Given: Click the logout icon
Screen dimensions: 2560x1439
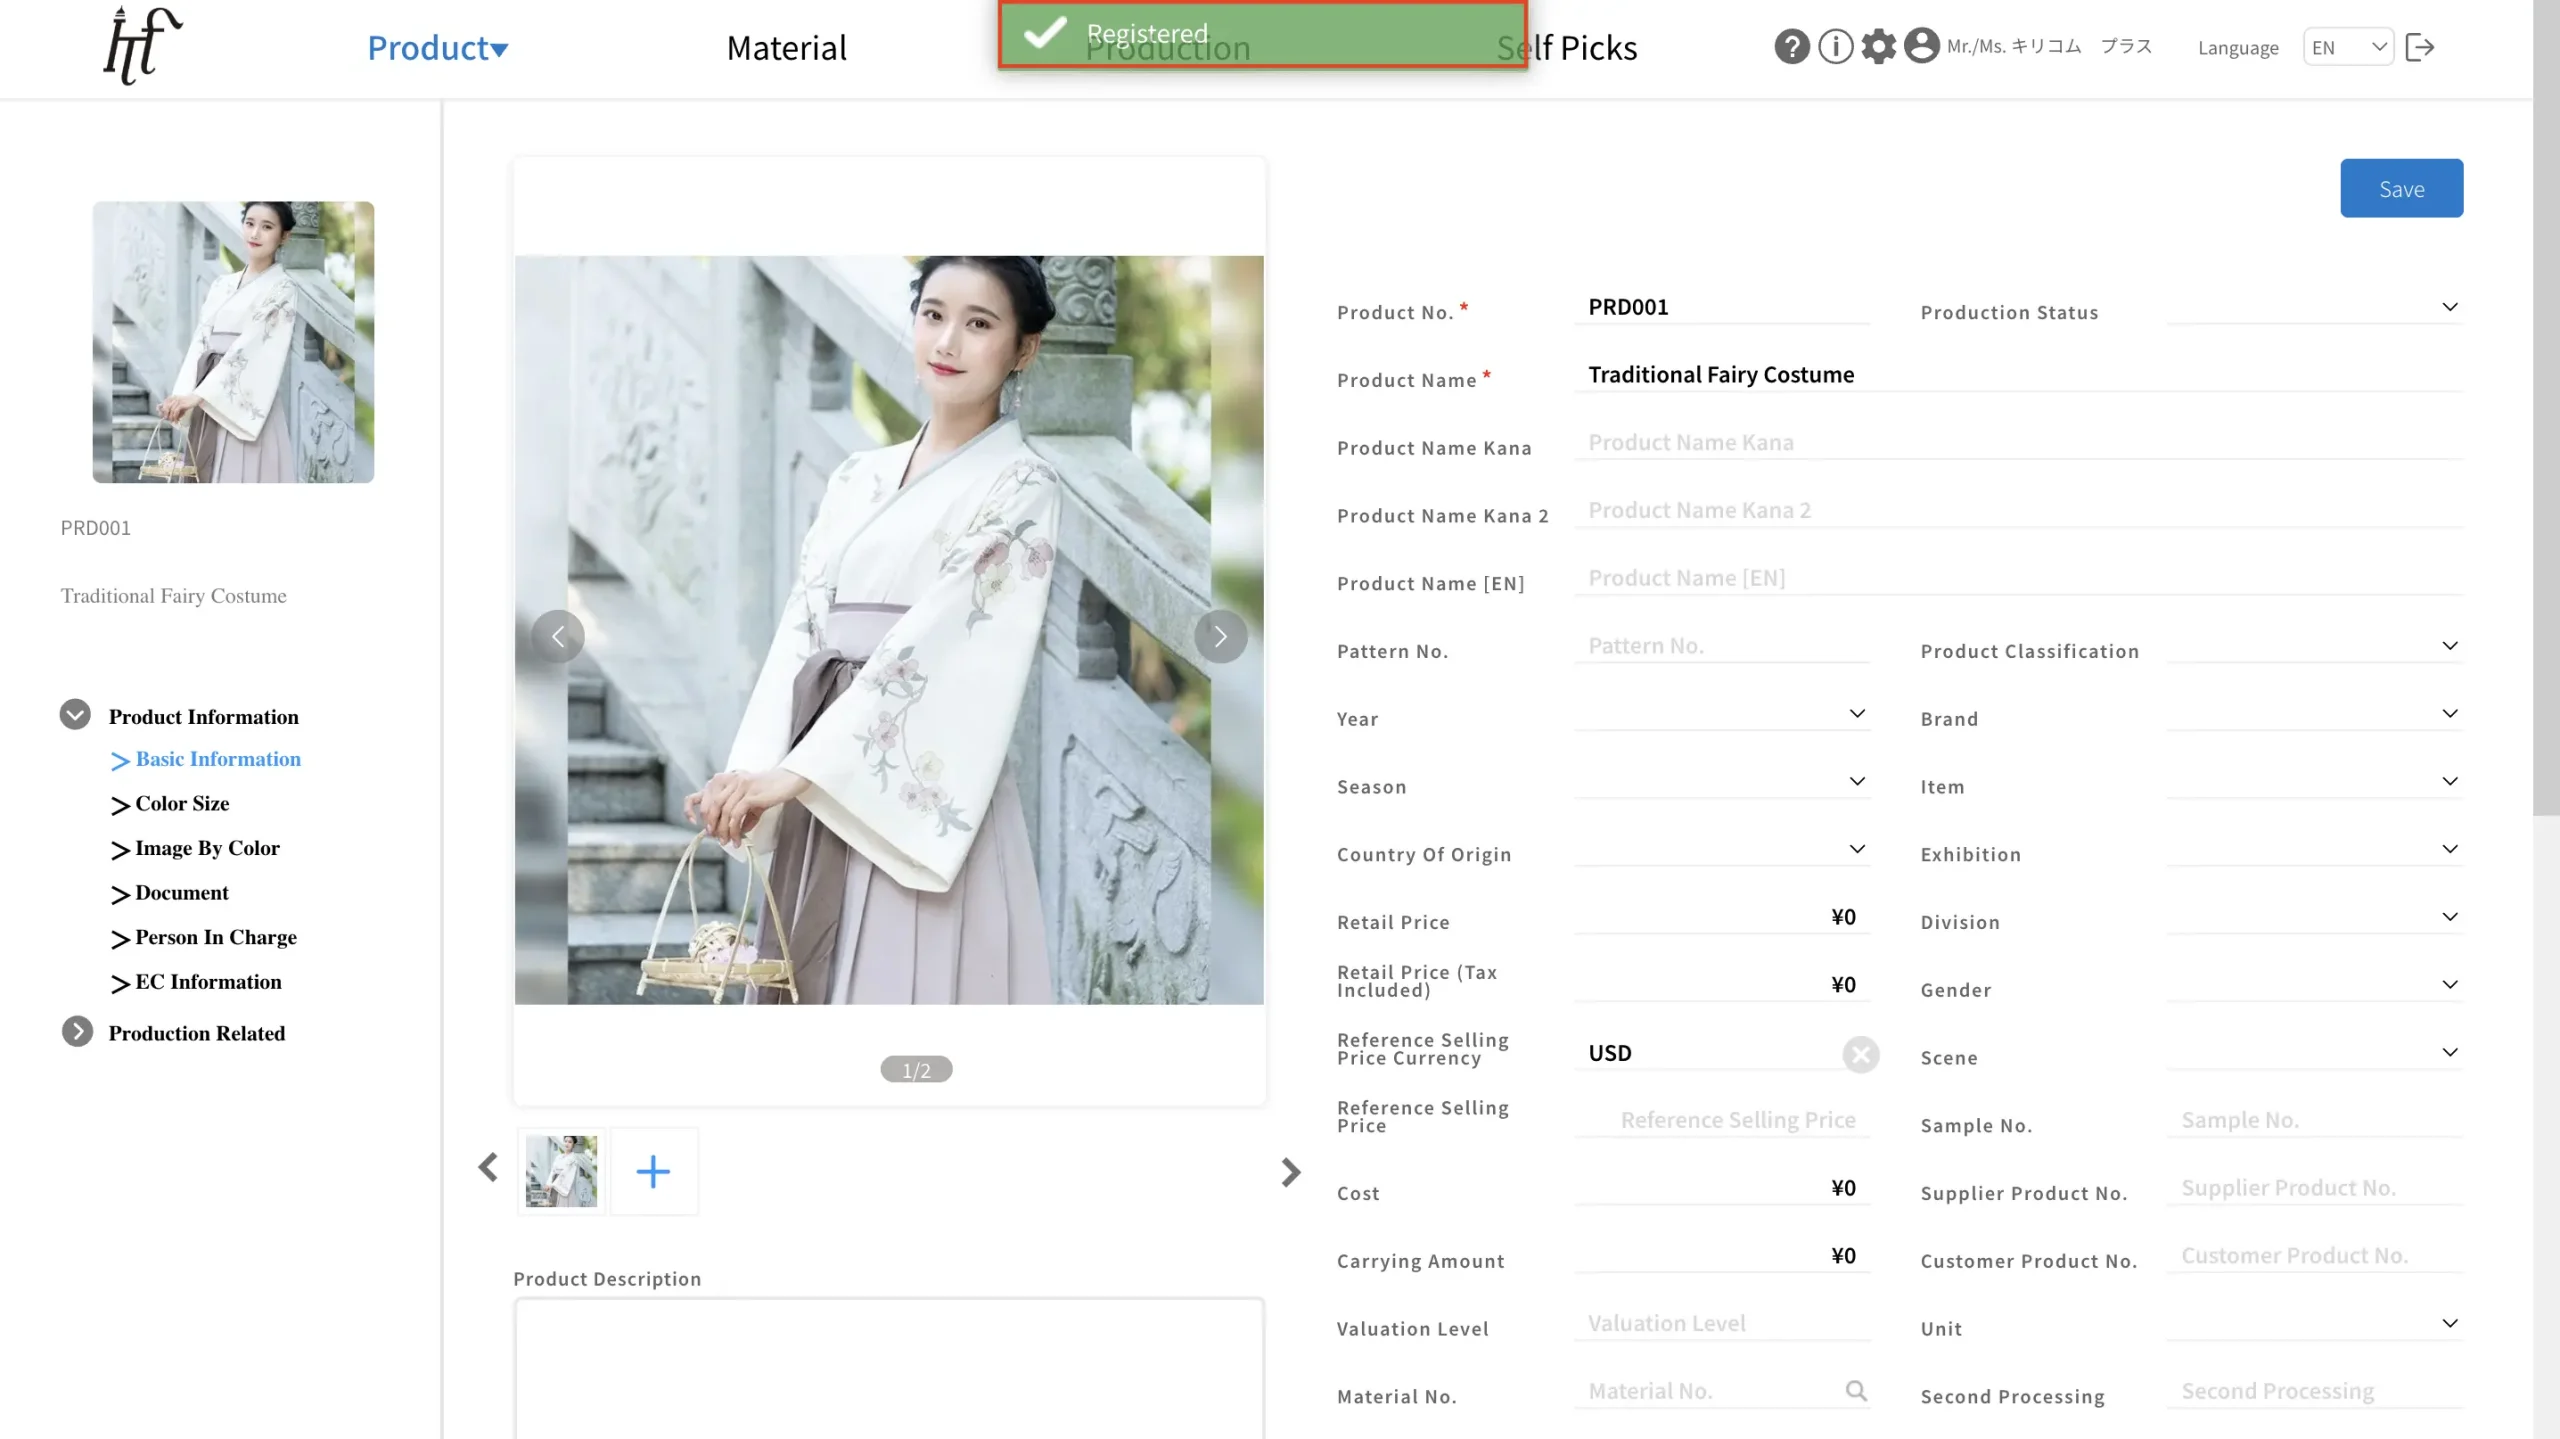Looking at the screenshot, I should click(x=2420, y=47).
